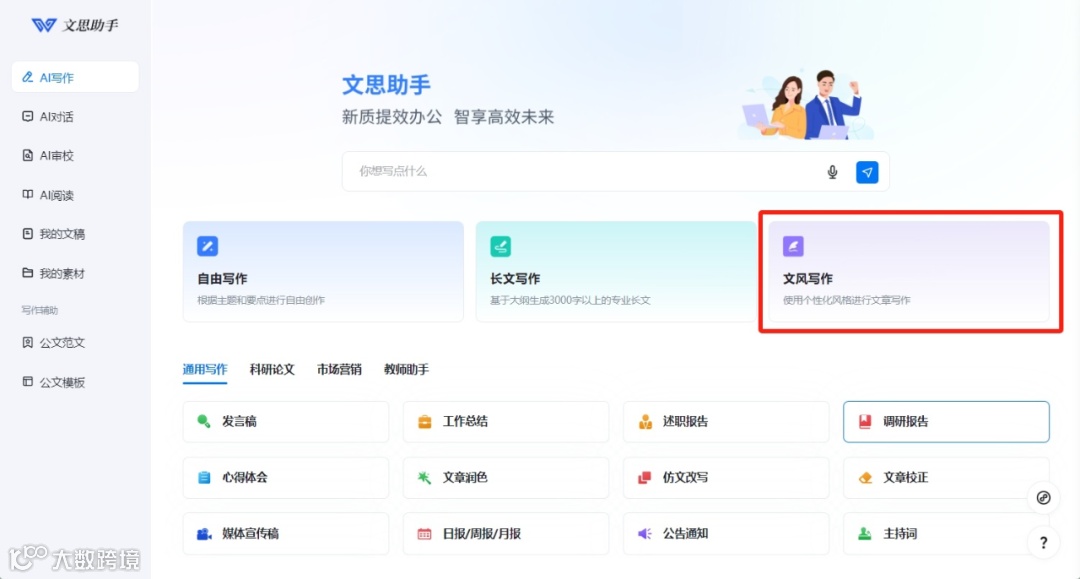Click the 工作总结 briefcase icon
The image size is (1080, 579).
click(424, 421)
